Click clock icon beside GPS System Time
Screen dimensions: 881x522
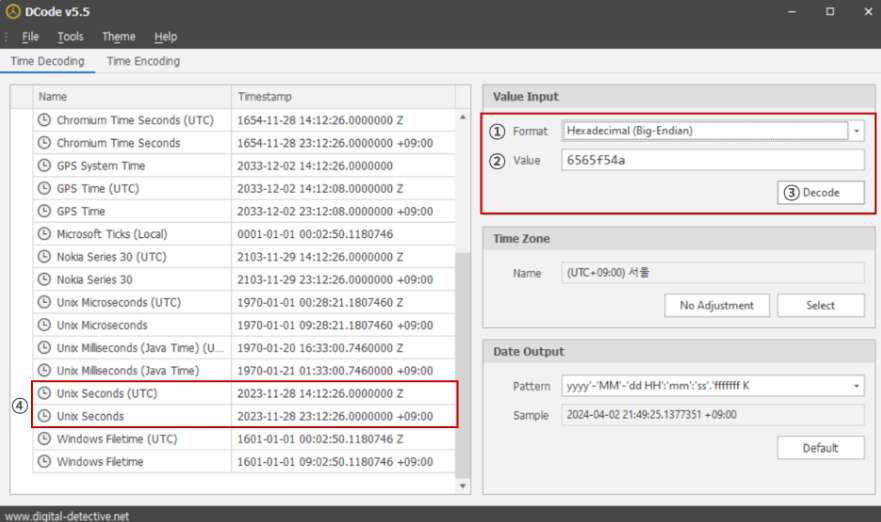pos(44,165)
